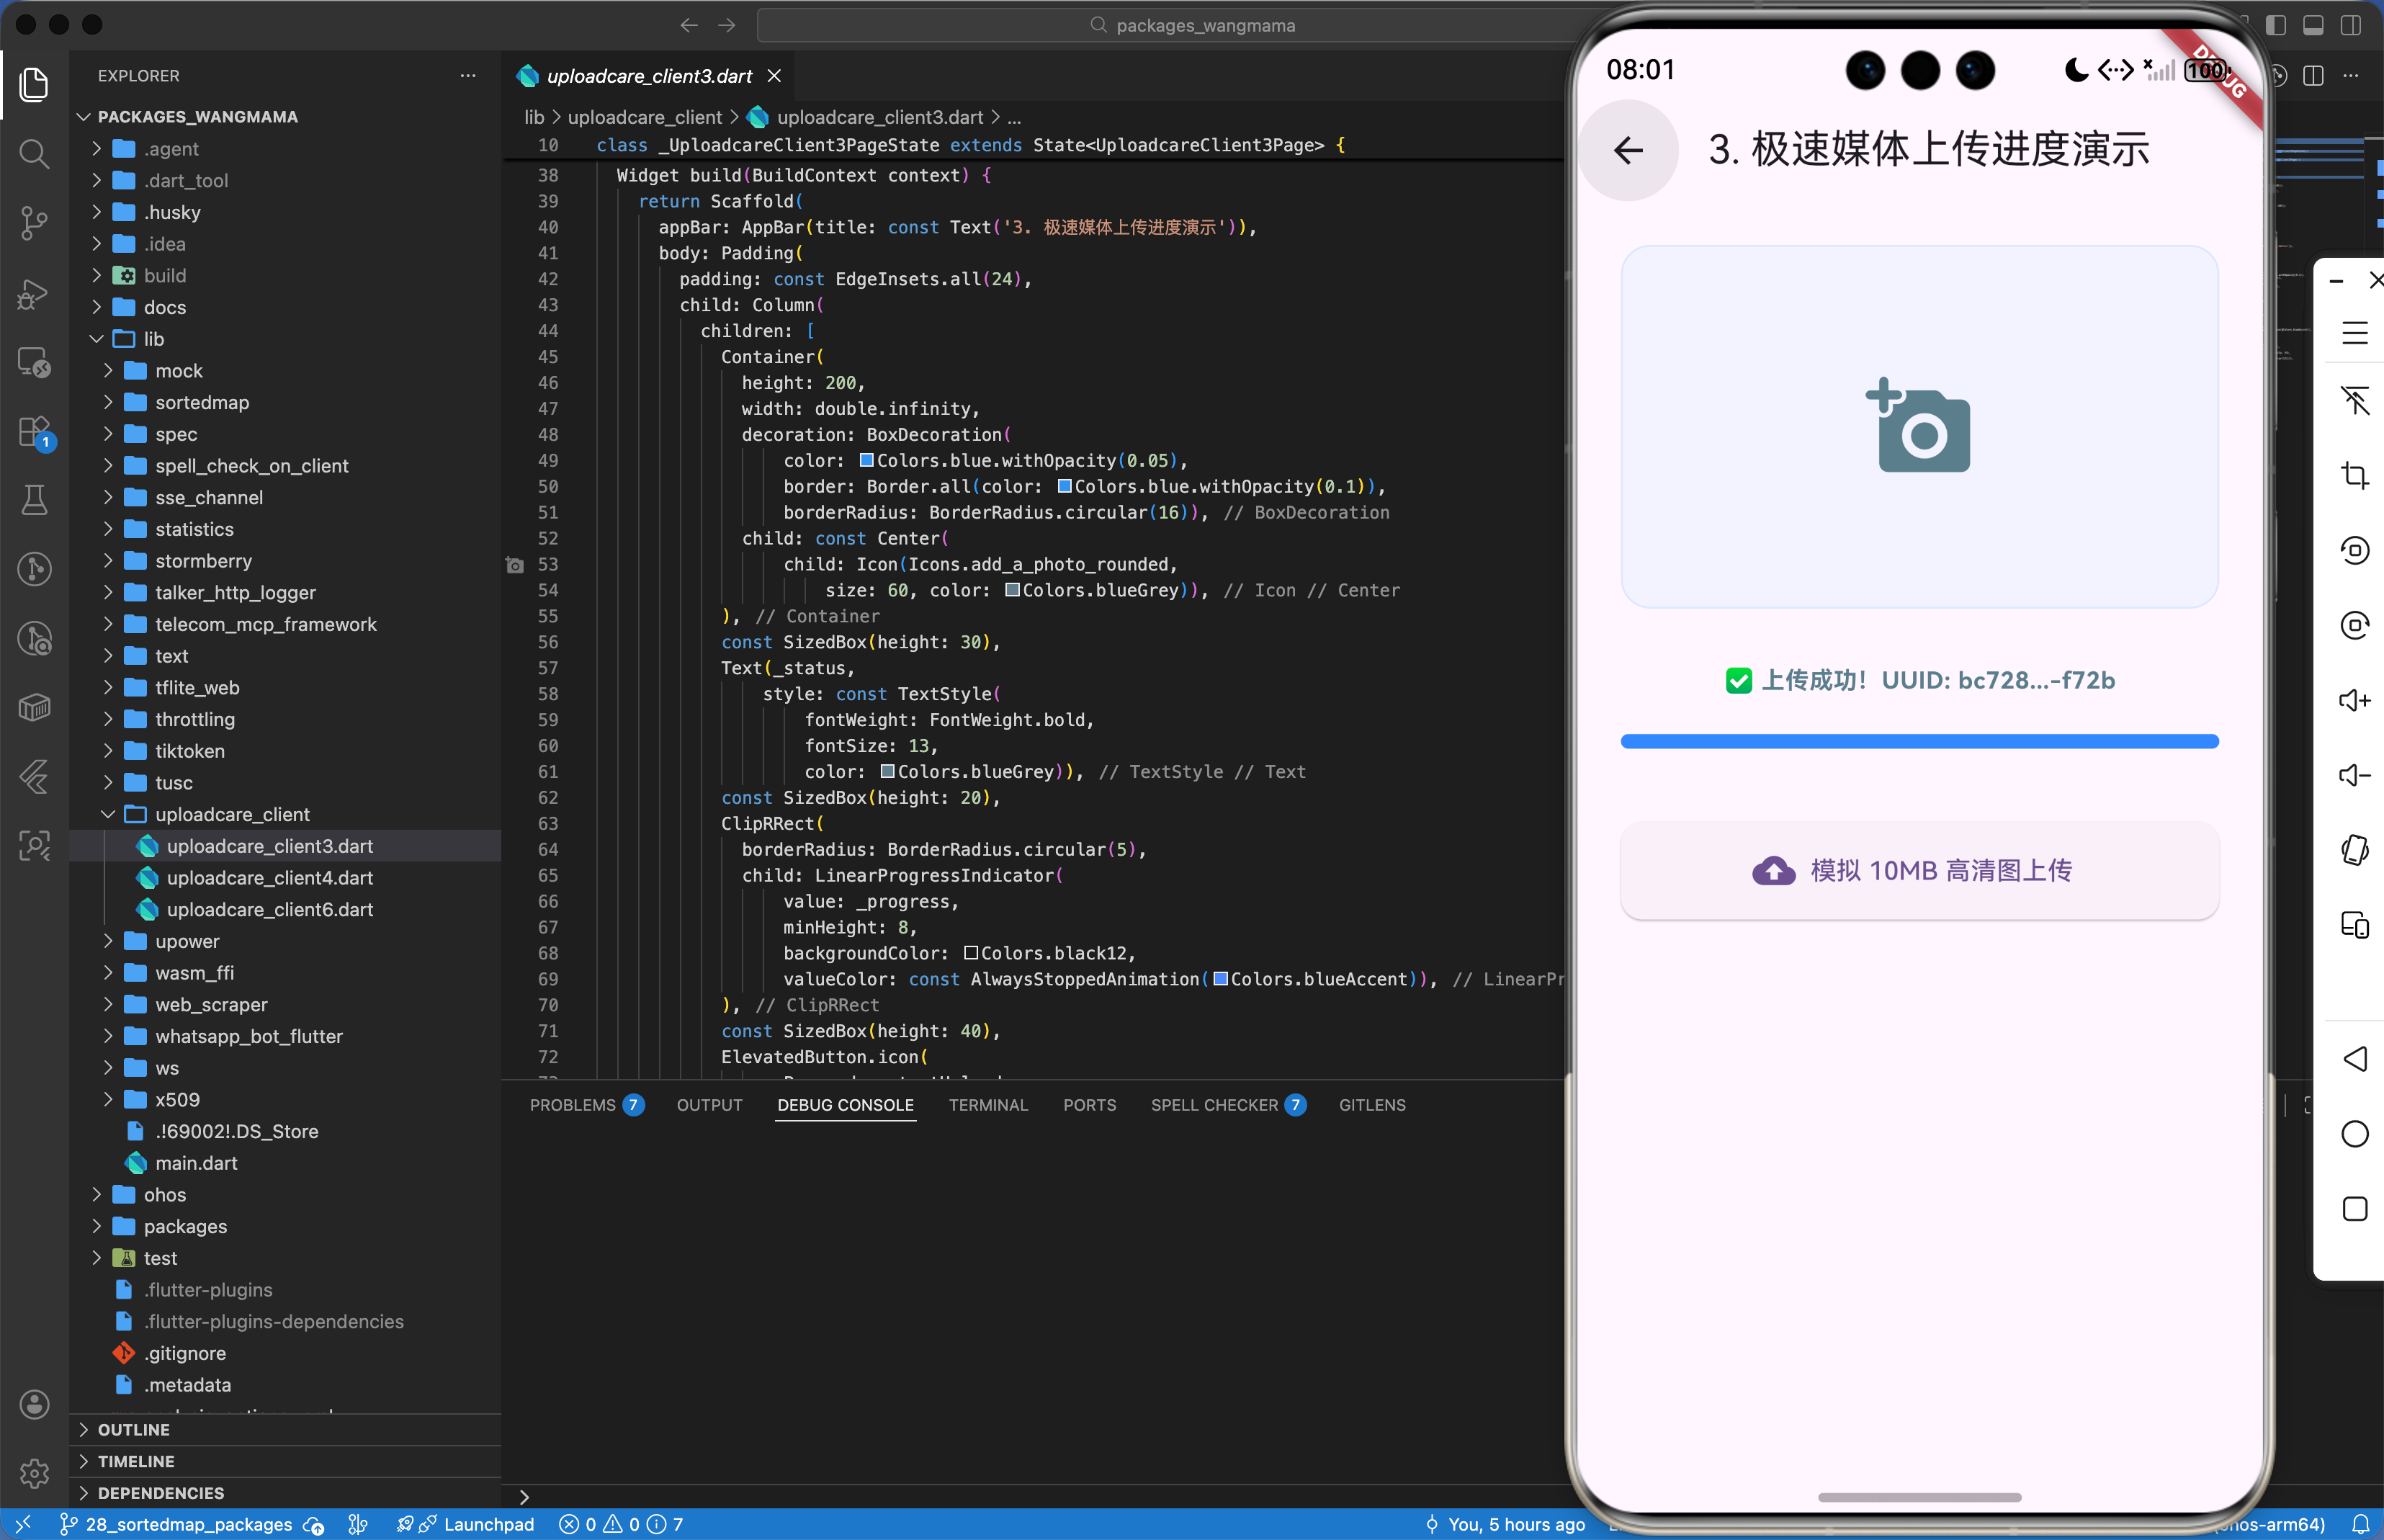This screenshot has height=1540, width=2384.
Task: Toggle primary sidebar layout button
Action: [x=2276, y=25]
